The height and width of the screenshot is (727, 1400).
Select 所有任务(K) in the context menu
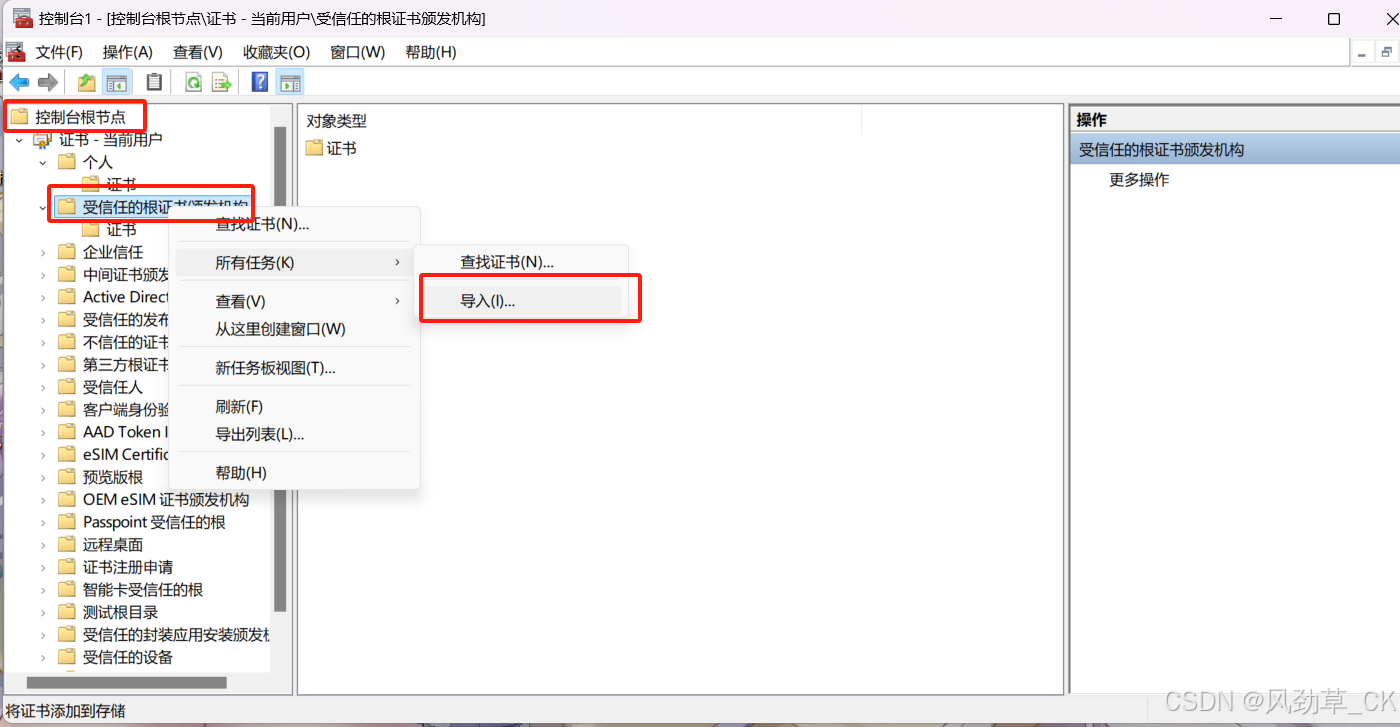[292, 262]
